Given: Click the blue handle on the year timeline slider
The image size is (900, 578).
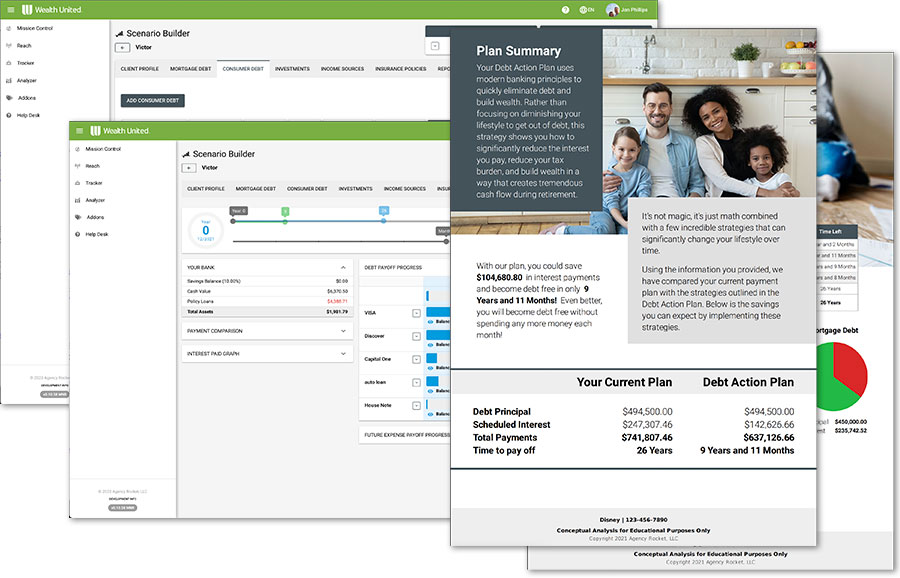Looking at the screenshot, I should [x=383, y=220].
